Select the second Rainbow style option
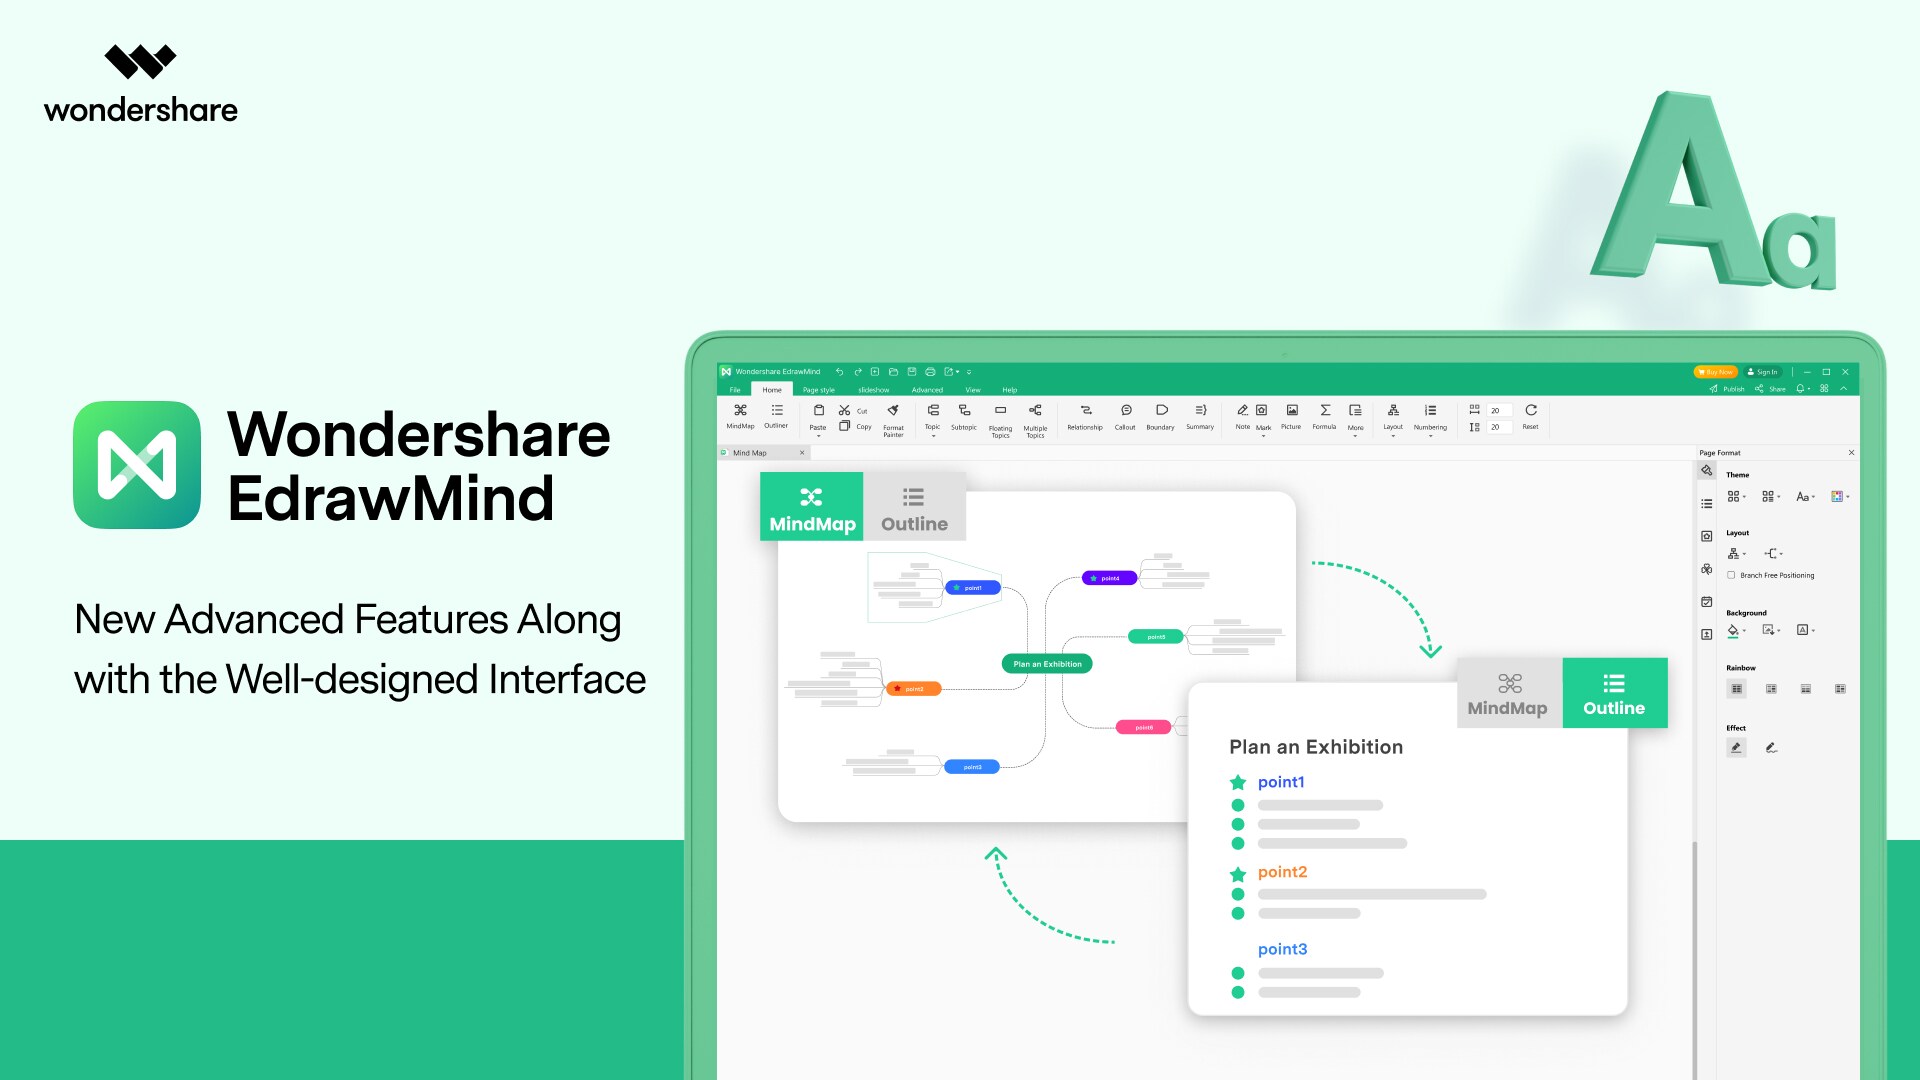The width and height of the screenshot is (1920, 1080). point(1771,689)
